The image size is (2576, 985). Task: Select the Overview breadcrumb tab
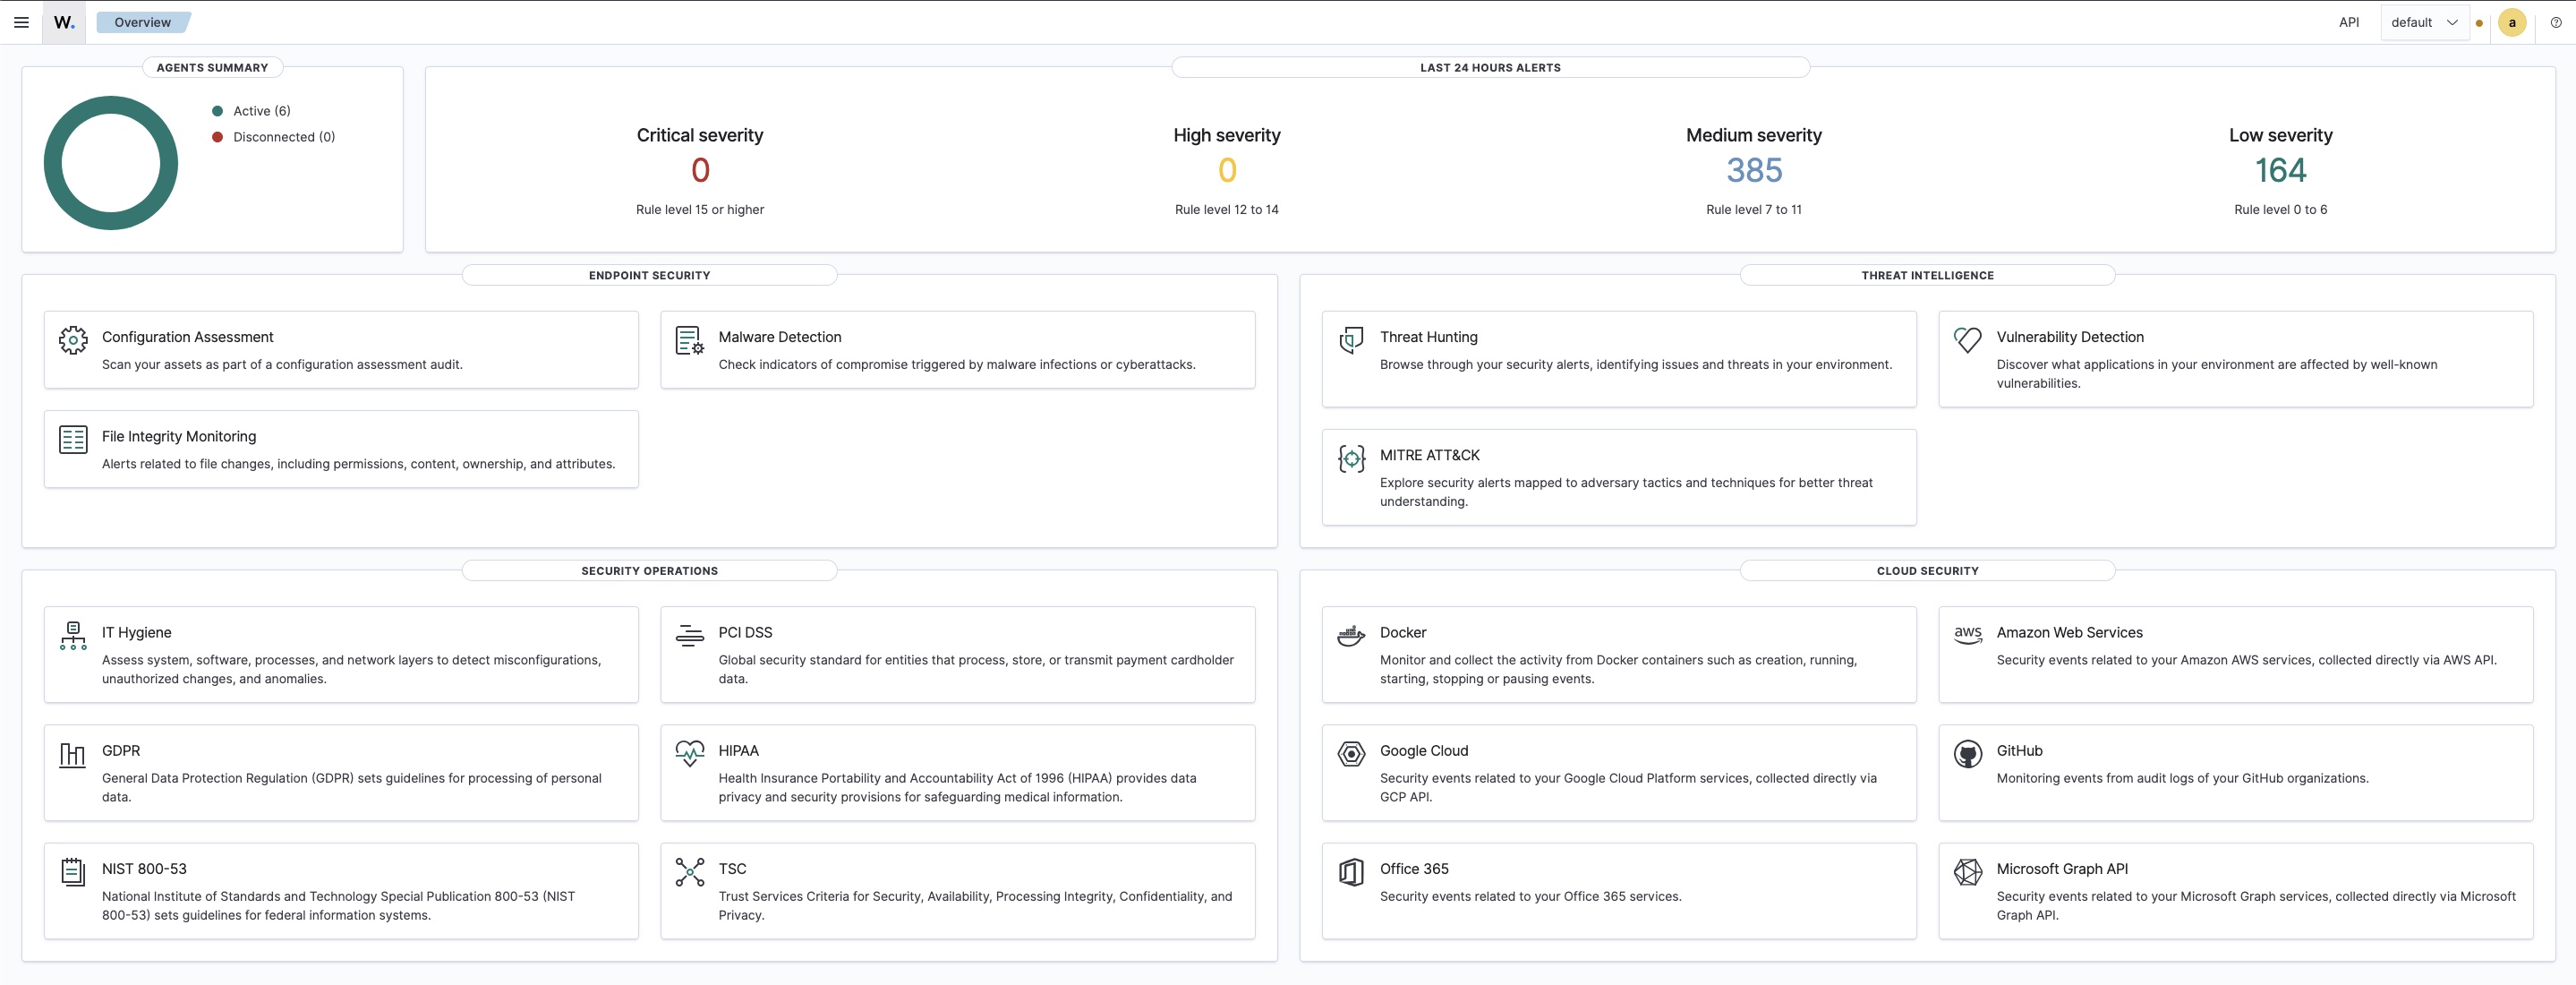click(x=142, y=22)
